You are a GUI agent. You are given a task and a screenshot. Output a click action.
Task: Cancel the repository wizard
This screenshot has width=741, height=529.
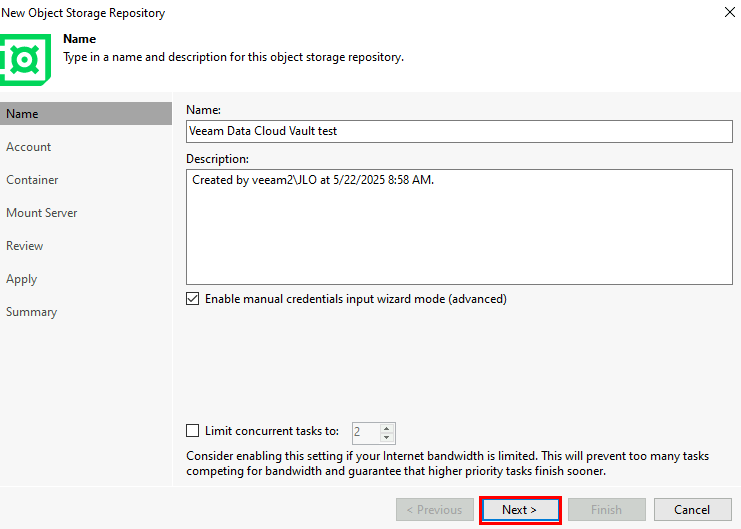[x=692, y=510]
